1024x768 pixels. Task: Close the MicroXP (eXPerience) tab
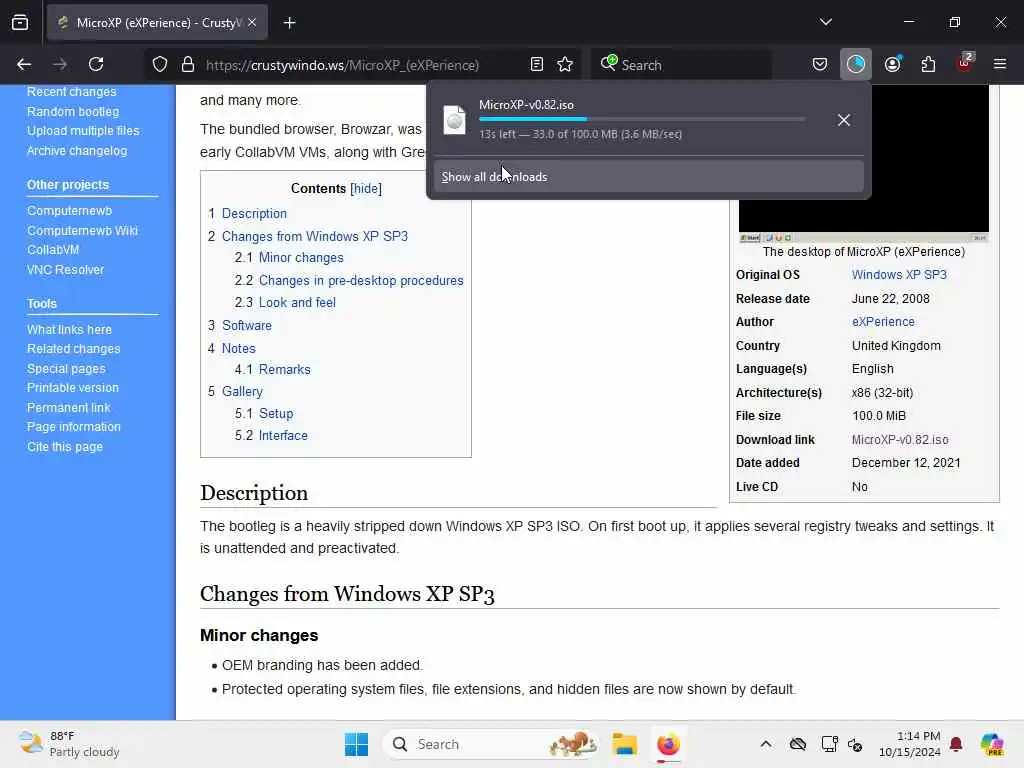[252, 23]
